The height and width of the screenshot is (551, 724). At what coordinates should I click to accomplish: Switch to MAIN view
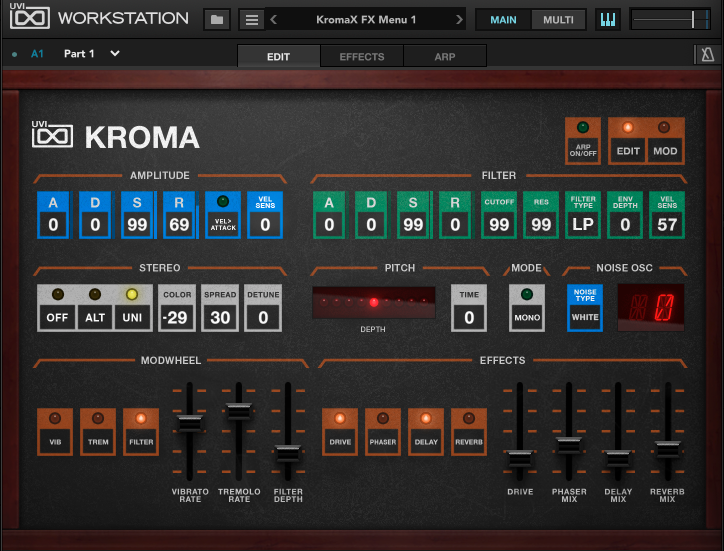click(503, 20)
